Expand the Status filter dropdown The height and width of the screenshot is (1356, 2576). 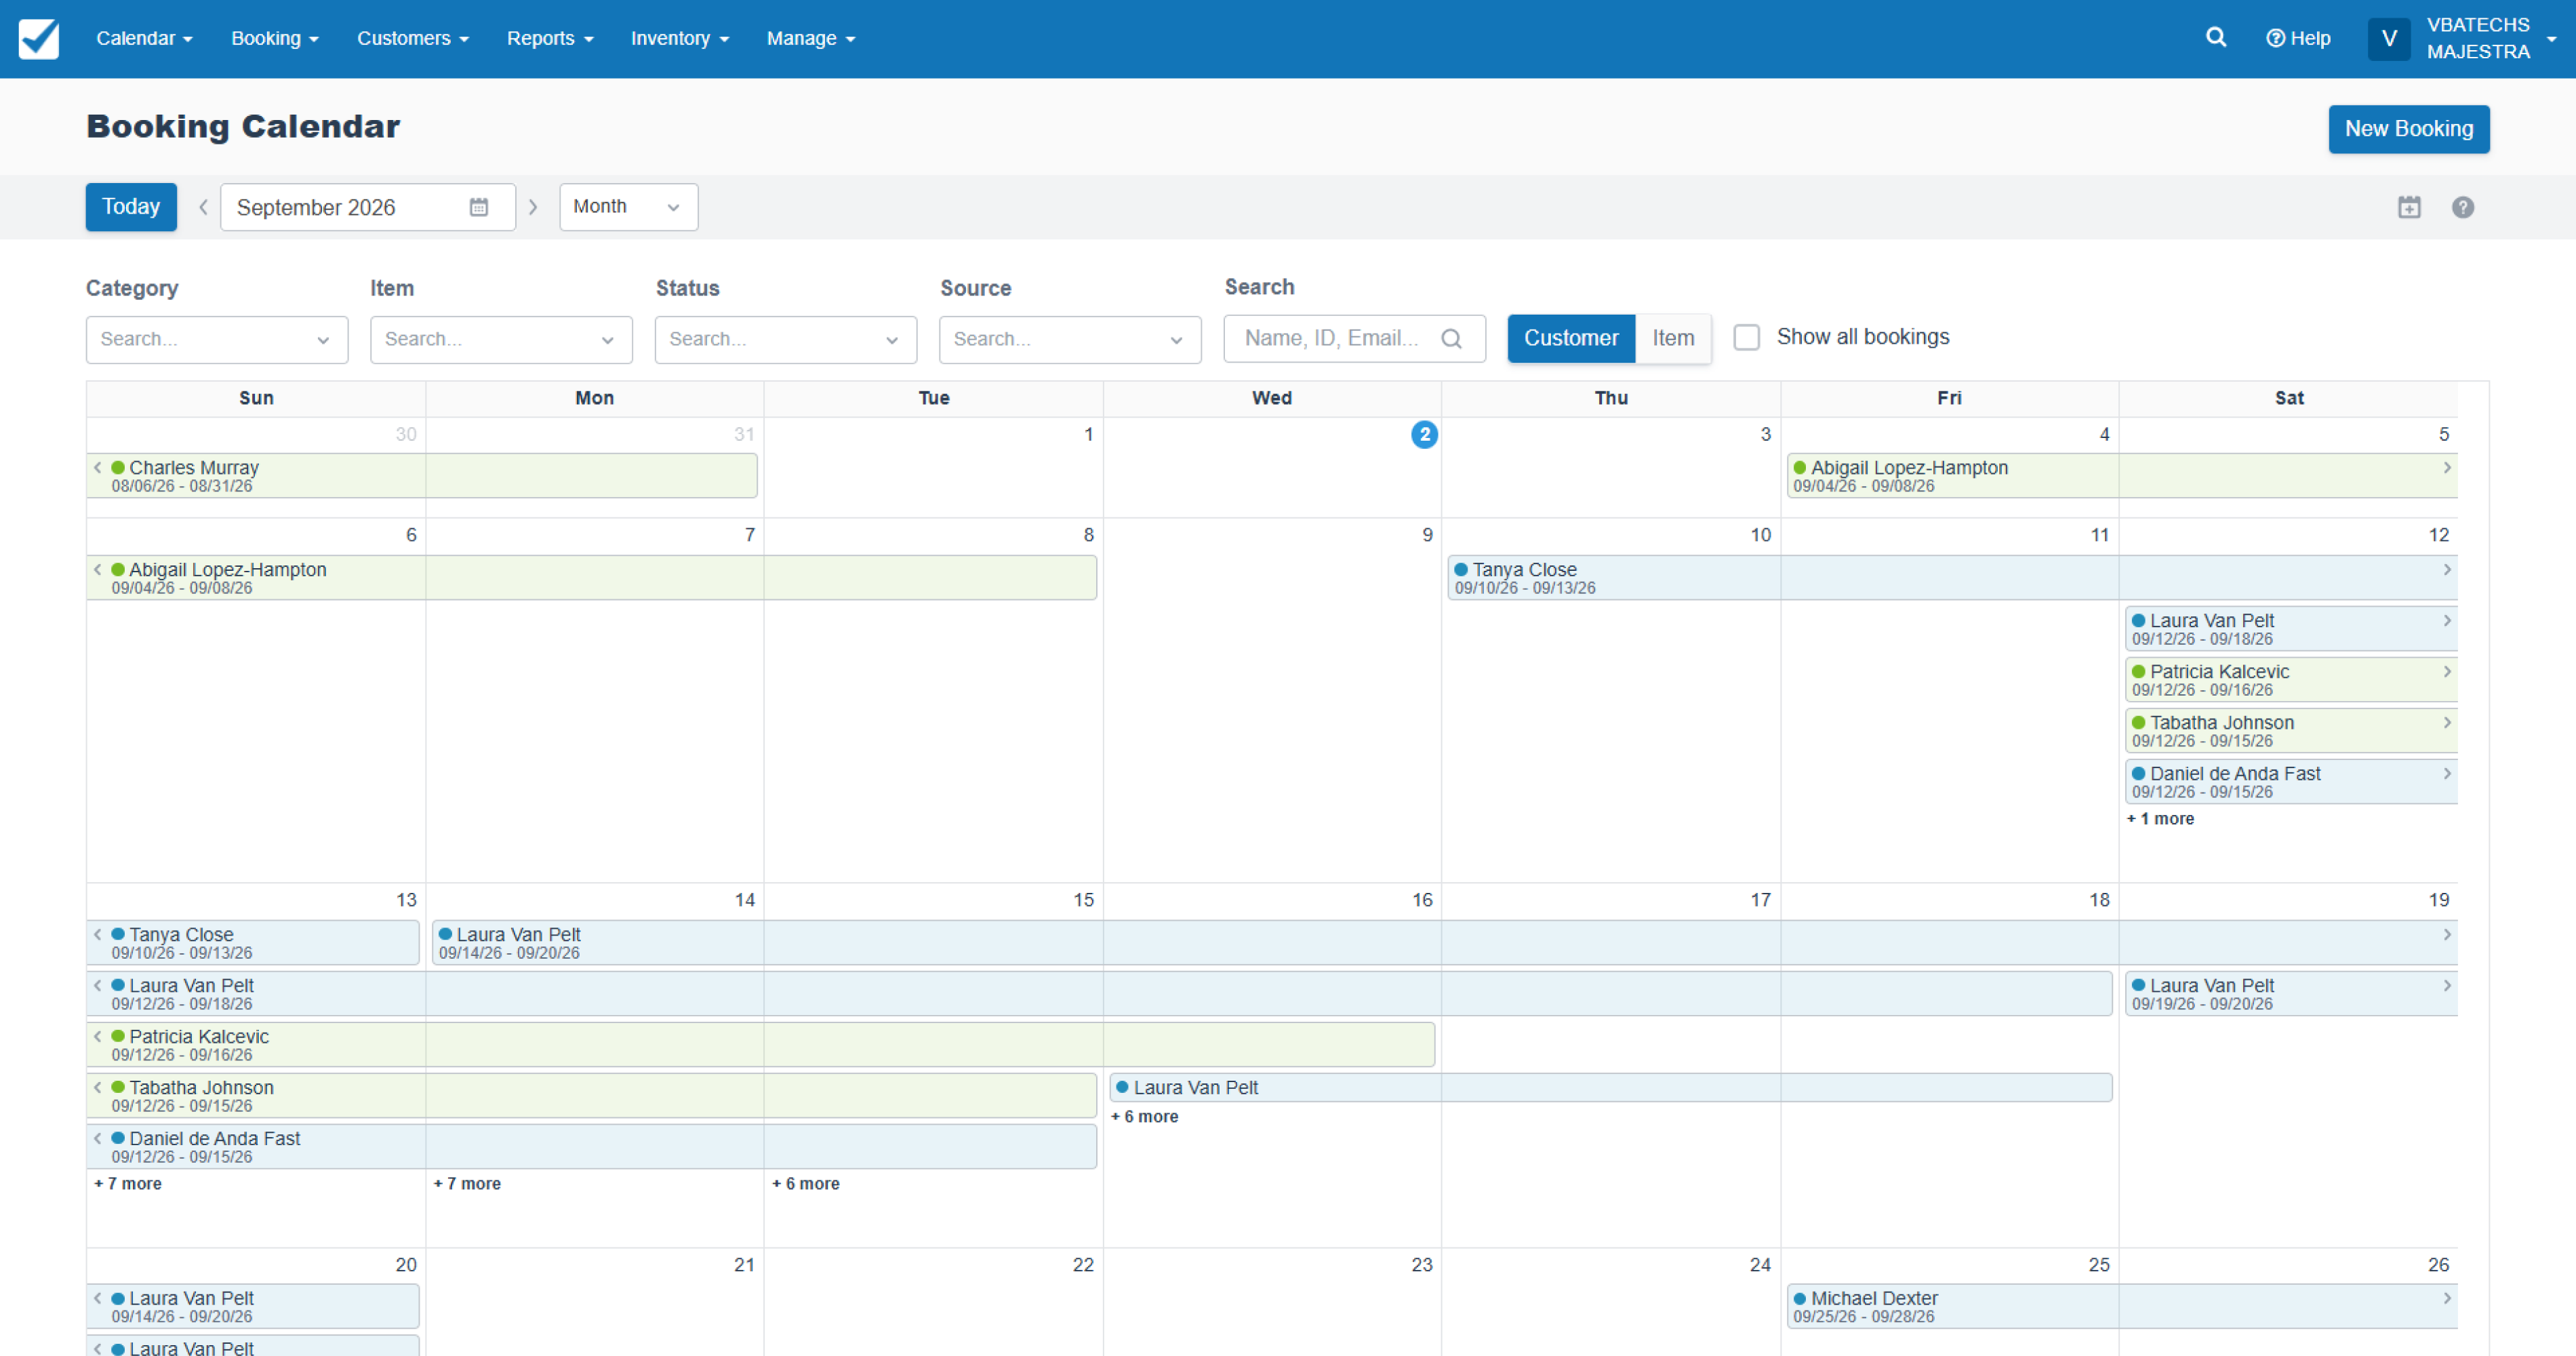coord(786,339)
